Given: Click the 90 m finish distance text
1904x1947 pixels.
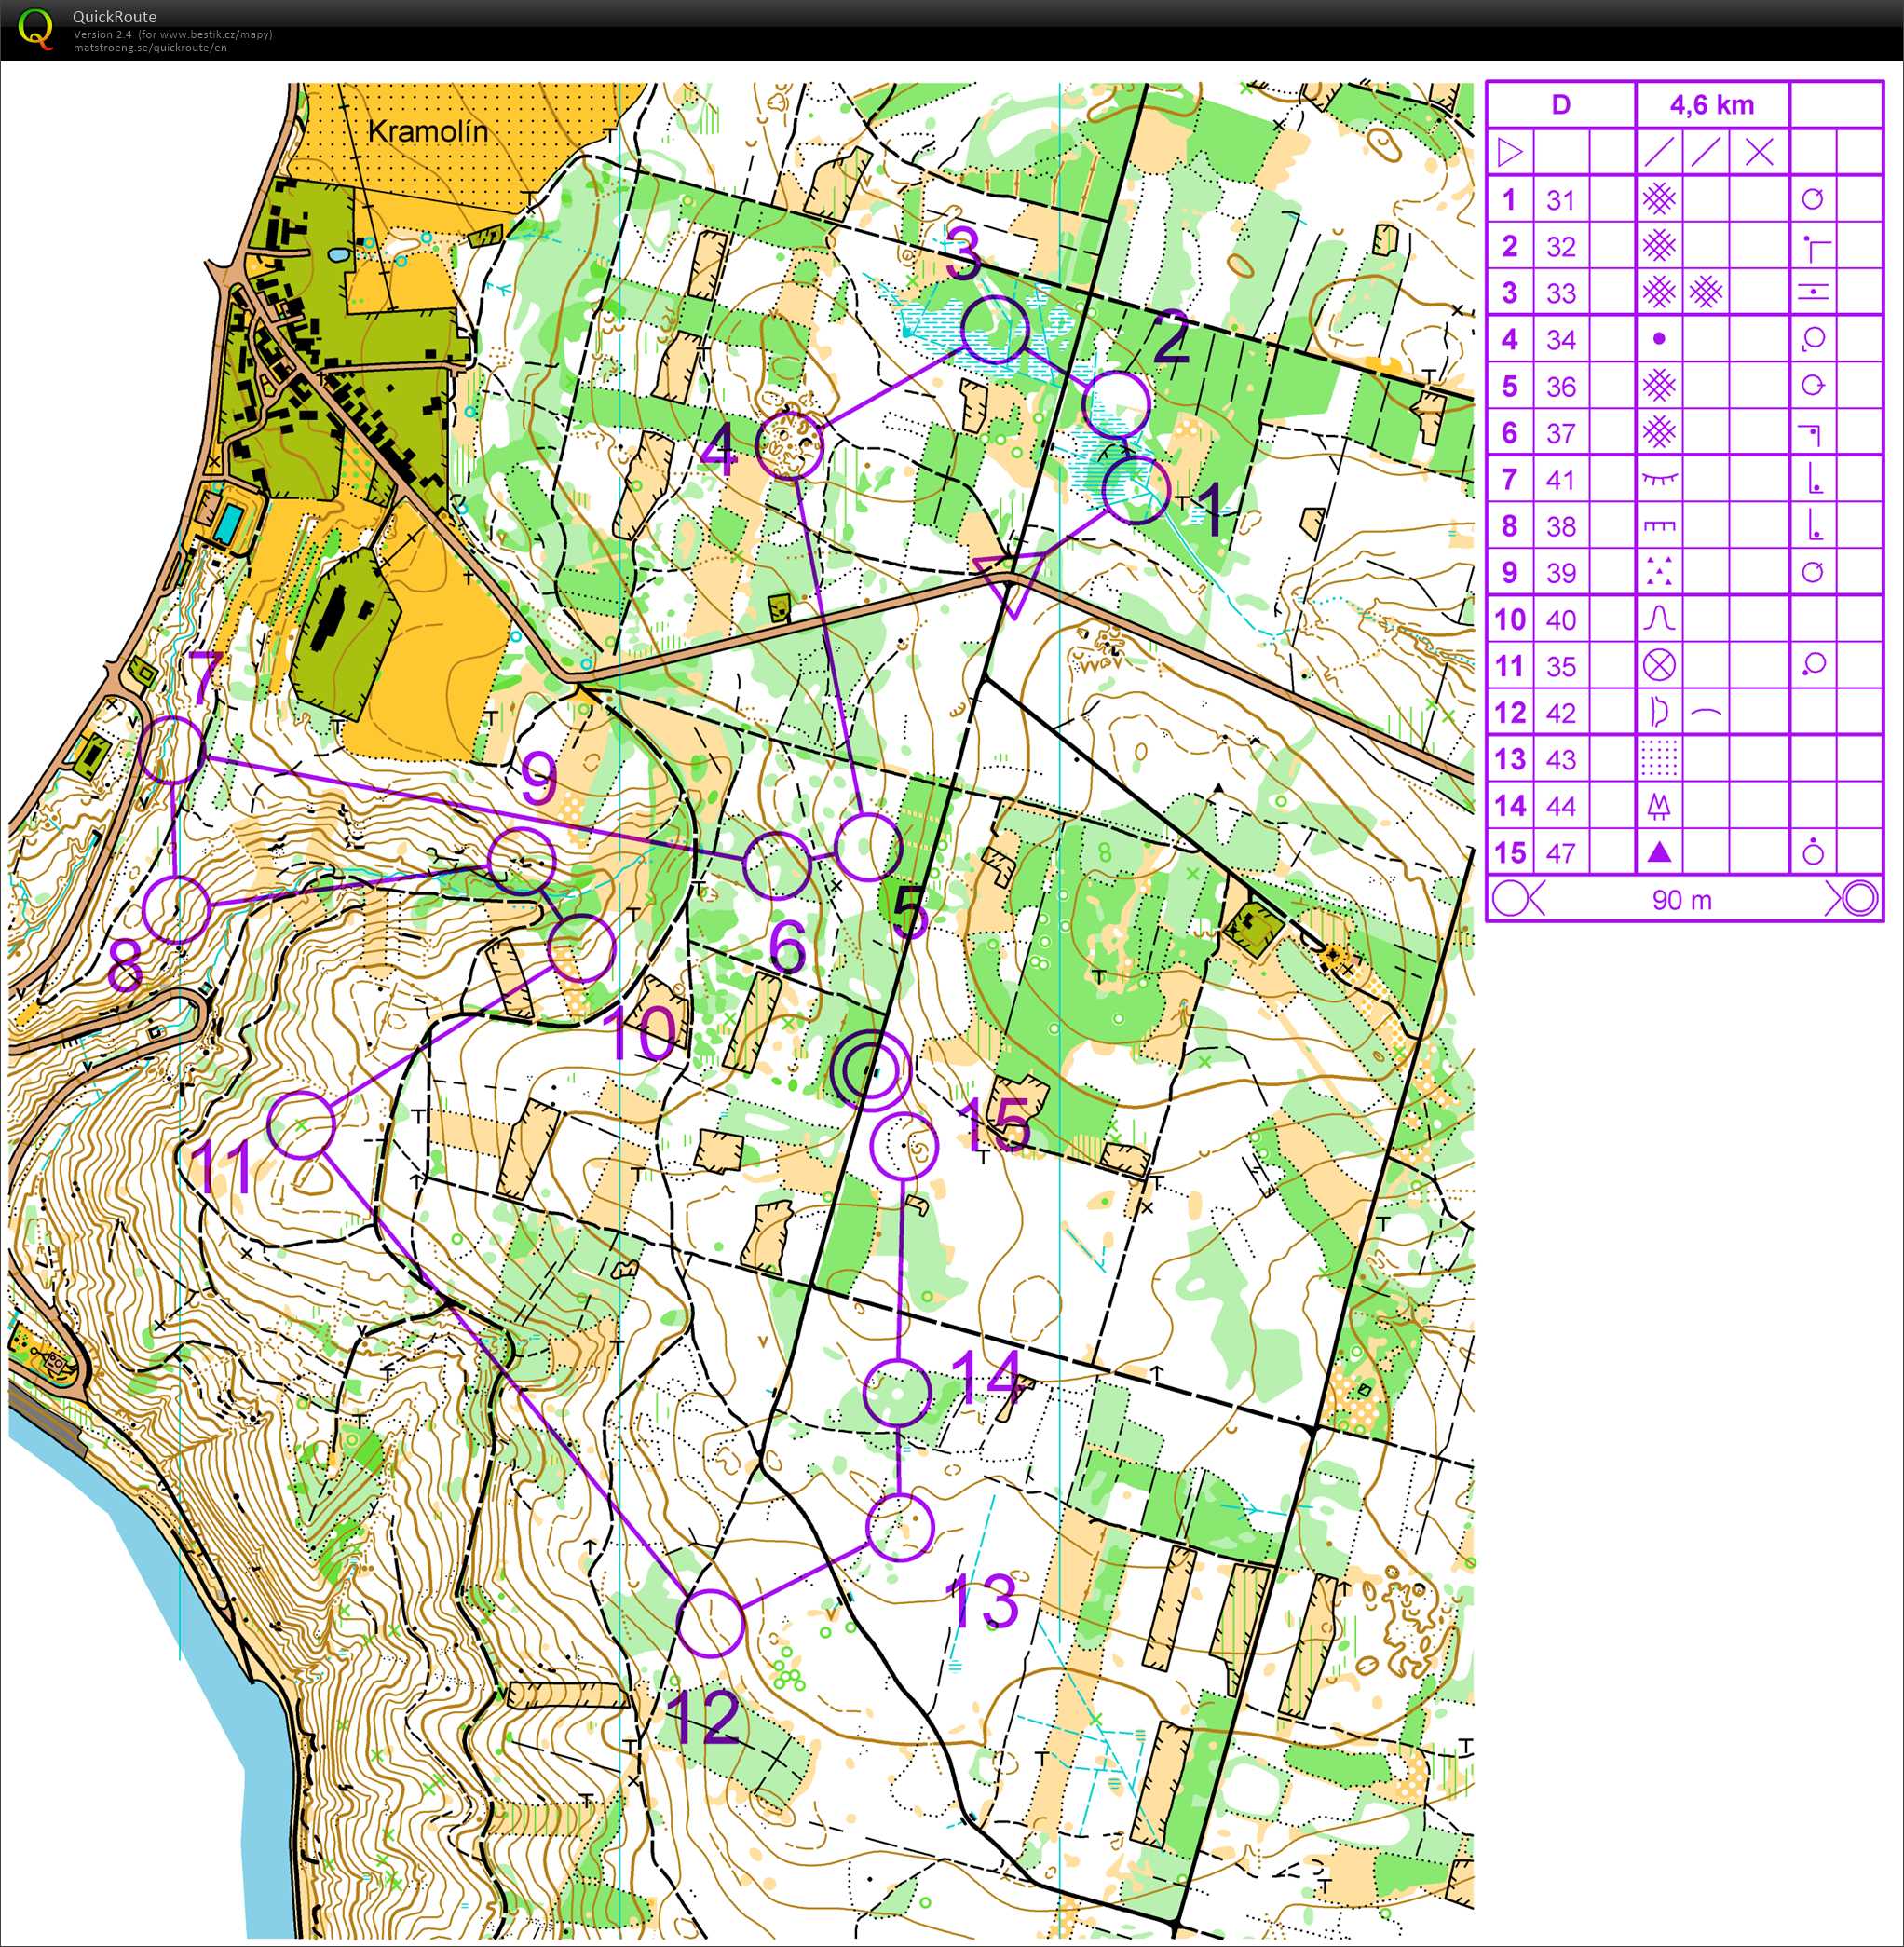Looking at the screenshot, I should (x=1682, y=900).
